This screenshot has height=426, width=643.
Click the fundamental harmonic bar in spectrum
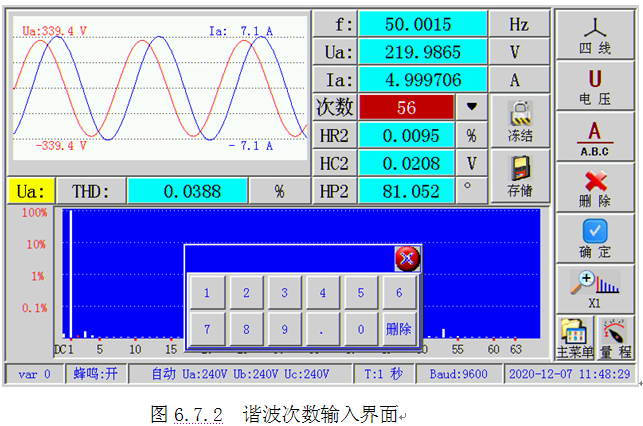[x=71, y=274]
